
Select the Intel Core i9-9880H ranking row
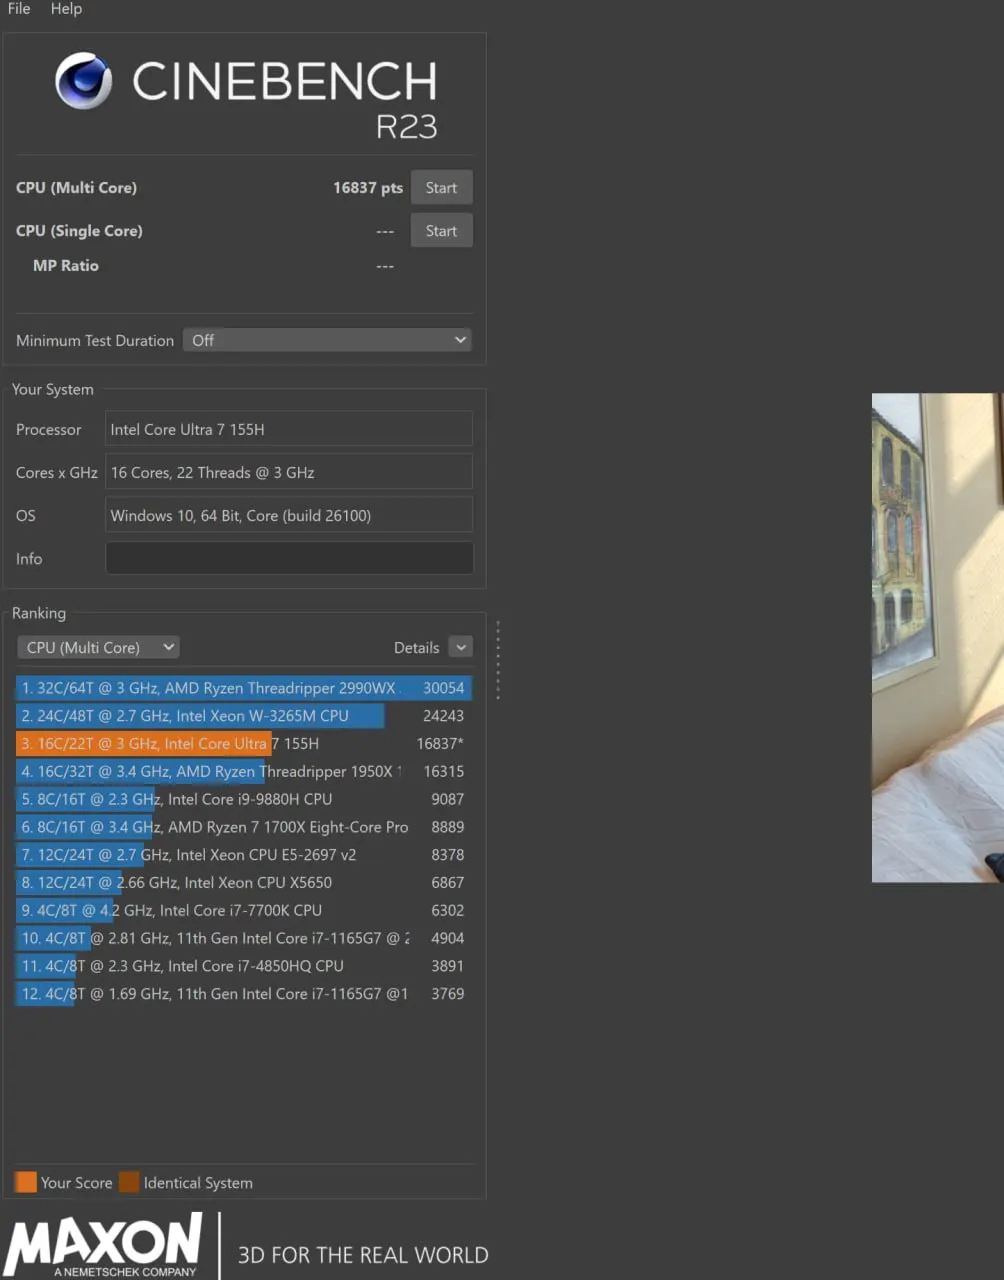[243, 799]
